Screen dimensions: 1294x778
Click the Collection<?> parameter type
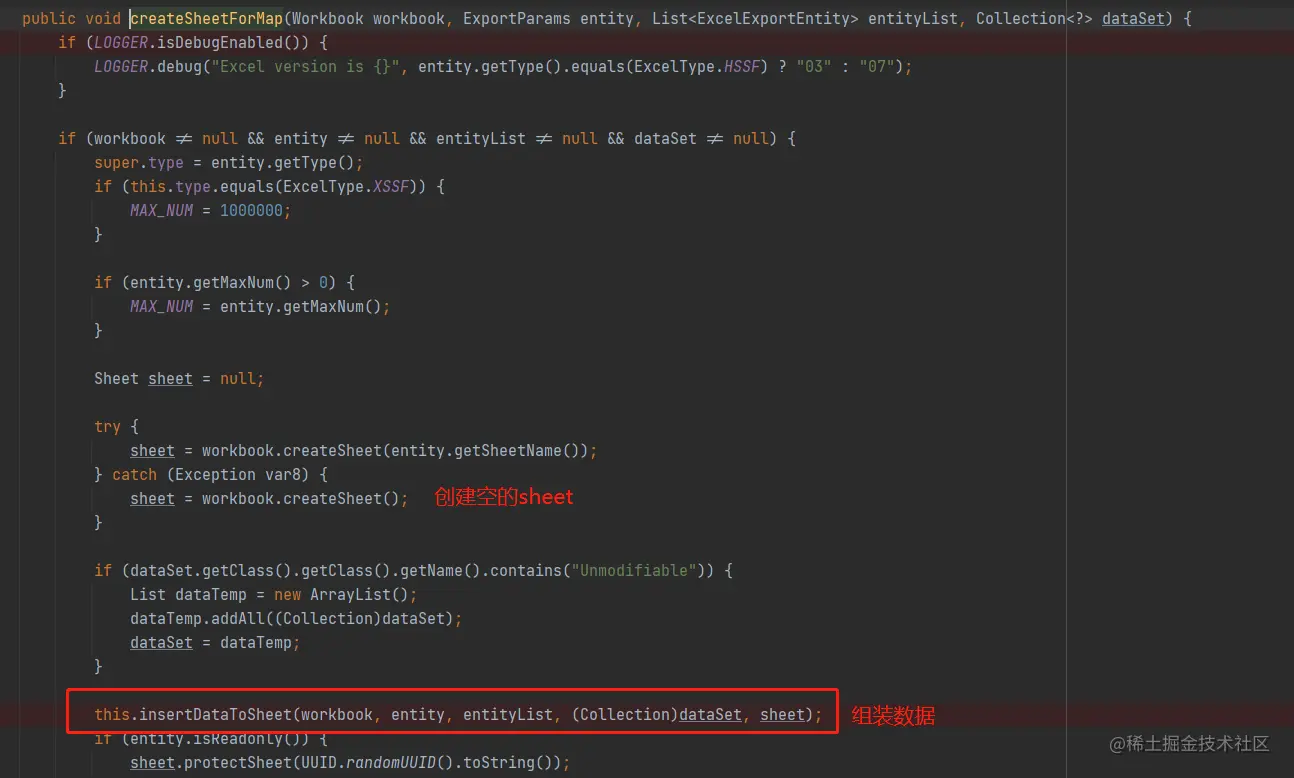click(x=1034, y=18)
